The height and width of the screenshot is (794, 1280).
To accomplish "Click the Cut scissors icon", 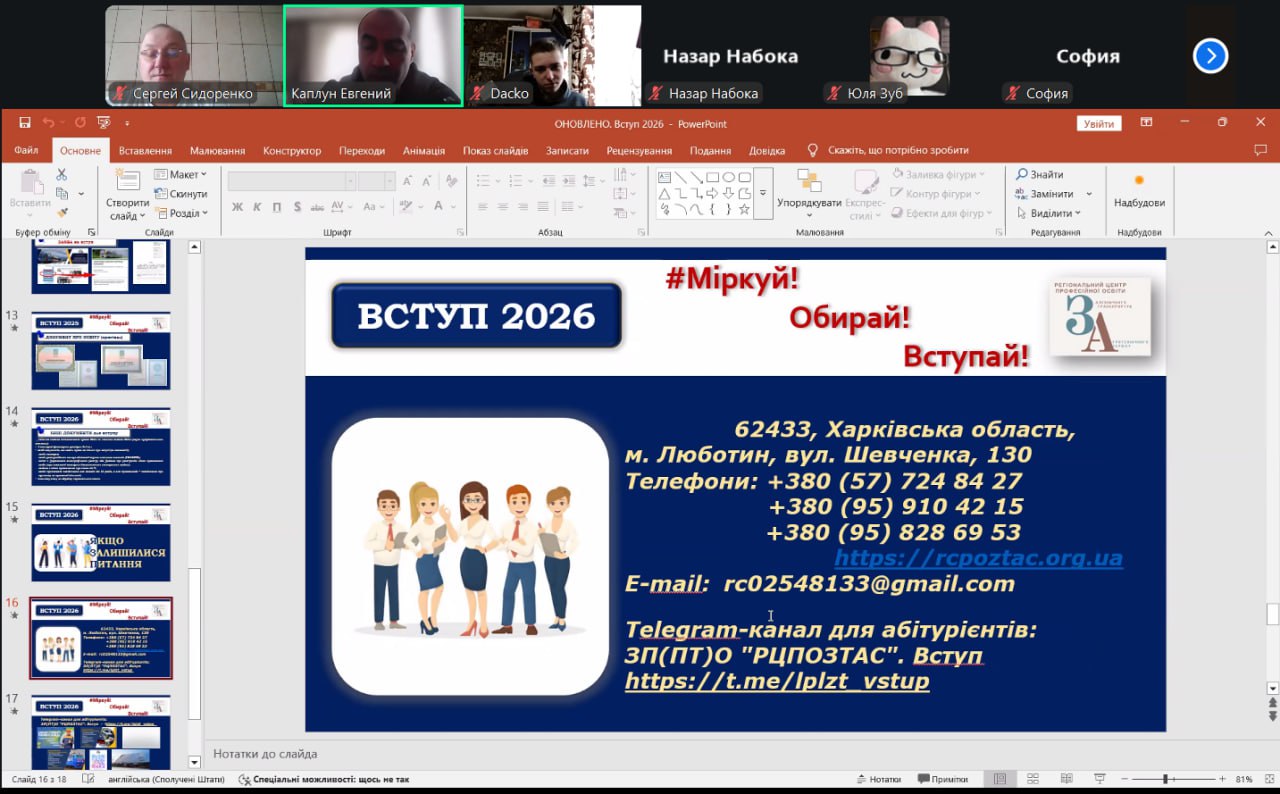I will coord(62,175).
